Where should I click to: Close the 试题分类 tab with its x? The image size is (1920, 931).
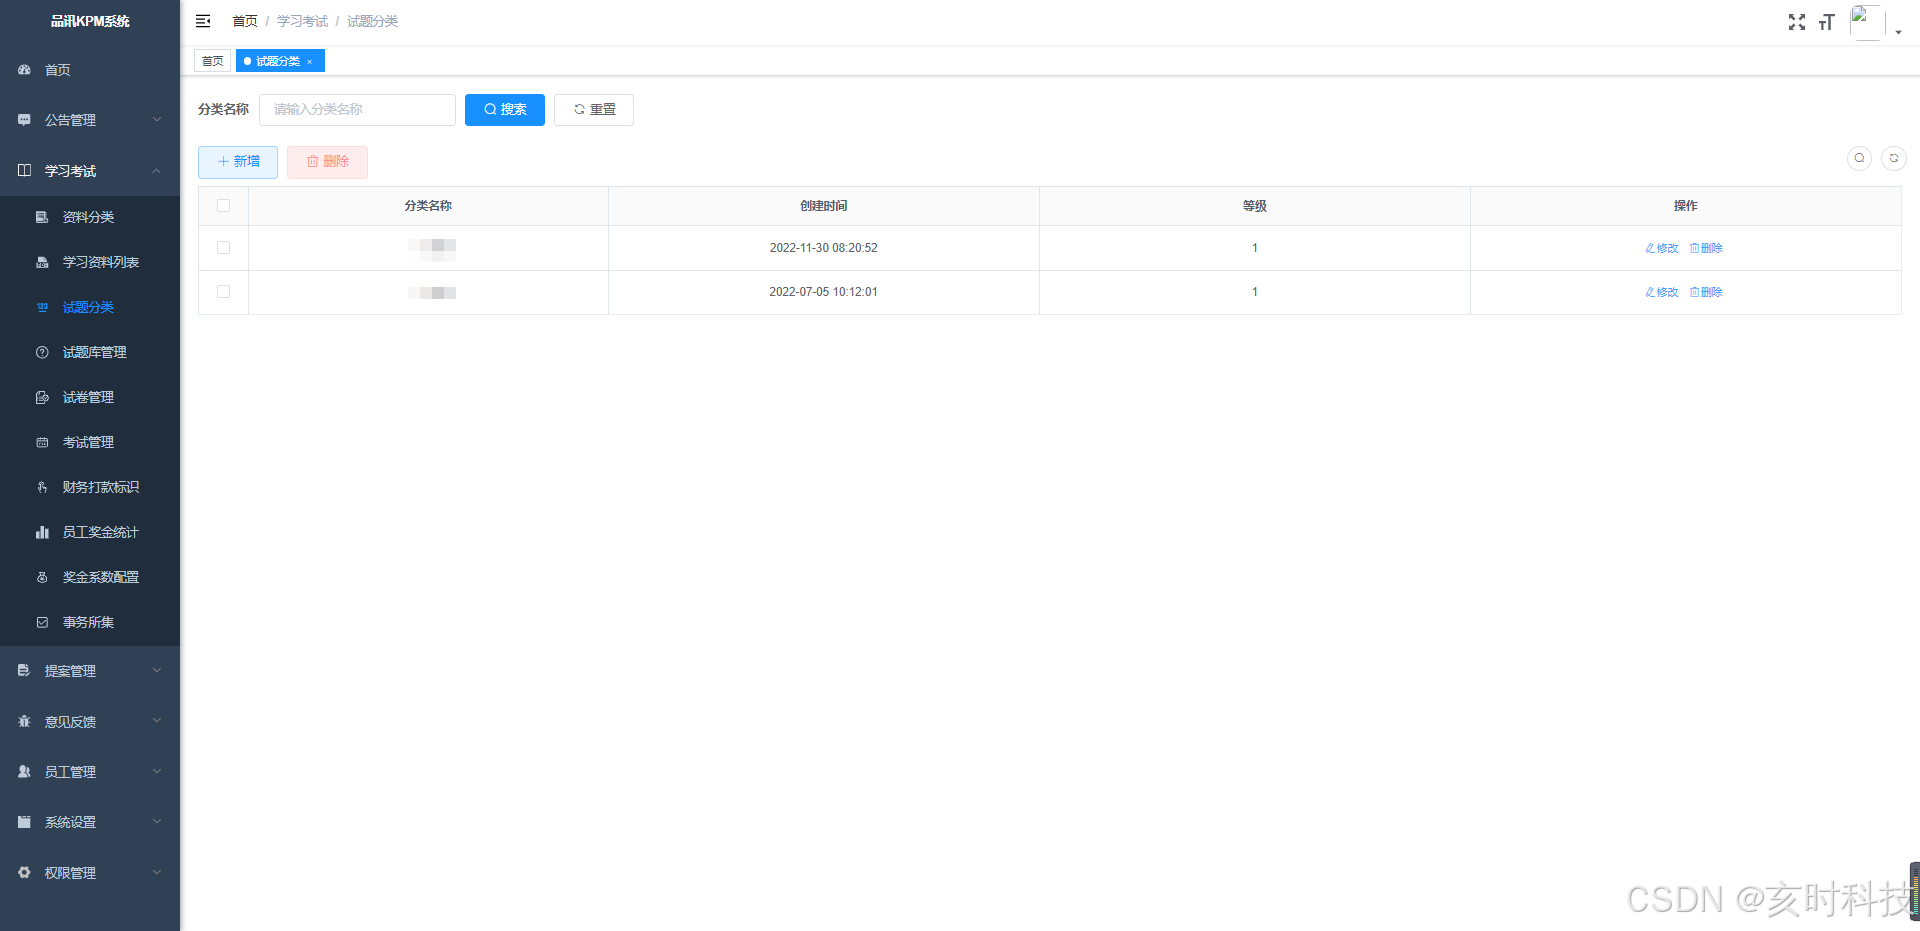pyautogui.click(x=310, y=62)
